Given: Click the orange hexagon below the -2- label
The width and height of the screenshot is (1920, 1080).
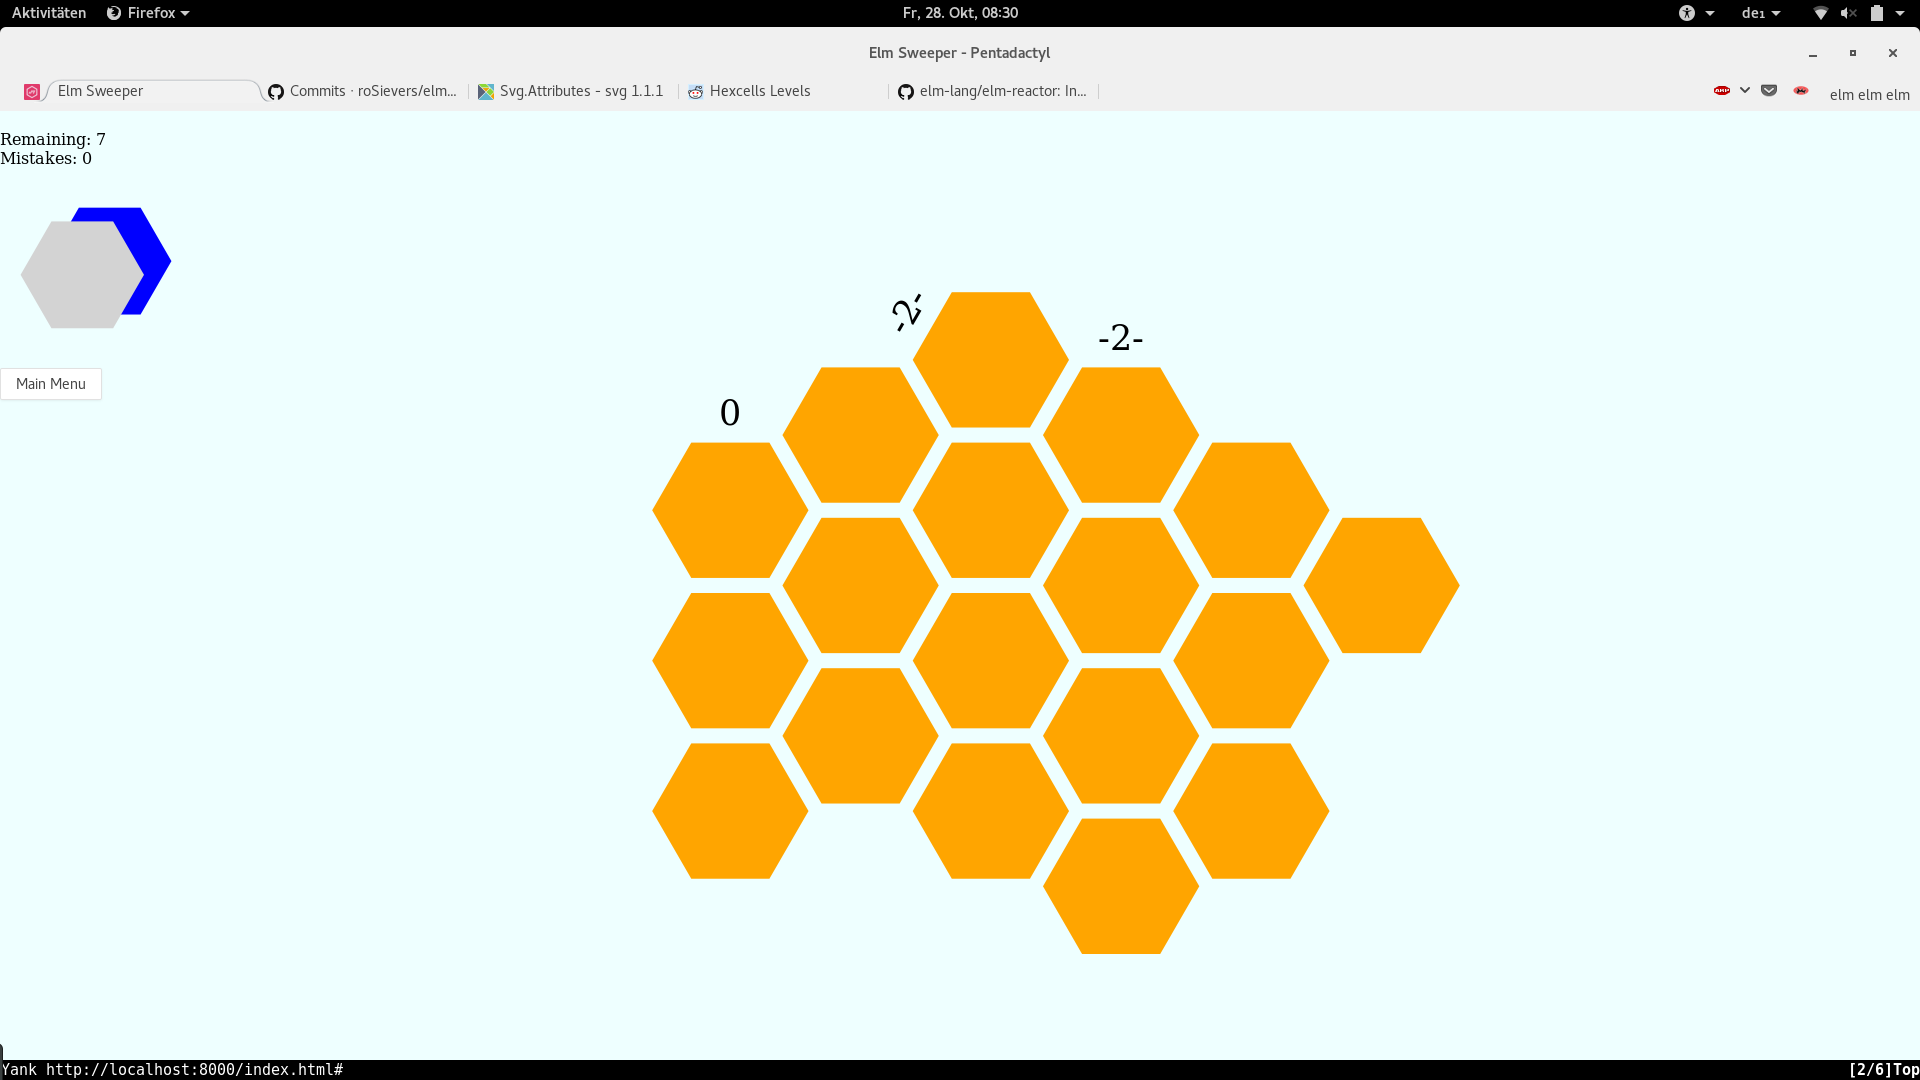Looking at the screenshot, I should (x=1121, y=435).
